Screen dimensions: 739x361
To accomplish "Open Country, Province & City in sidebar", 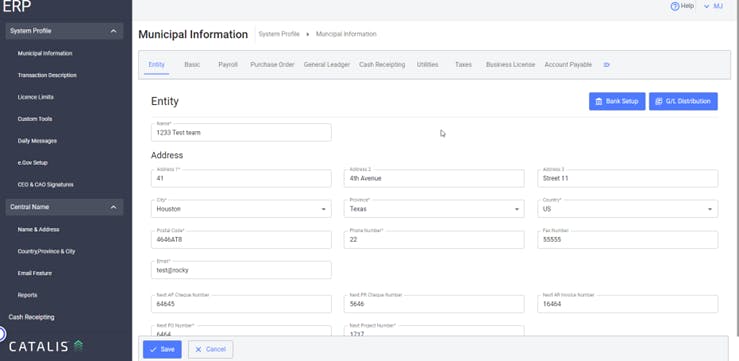I will point(46,252).
